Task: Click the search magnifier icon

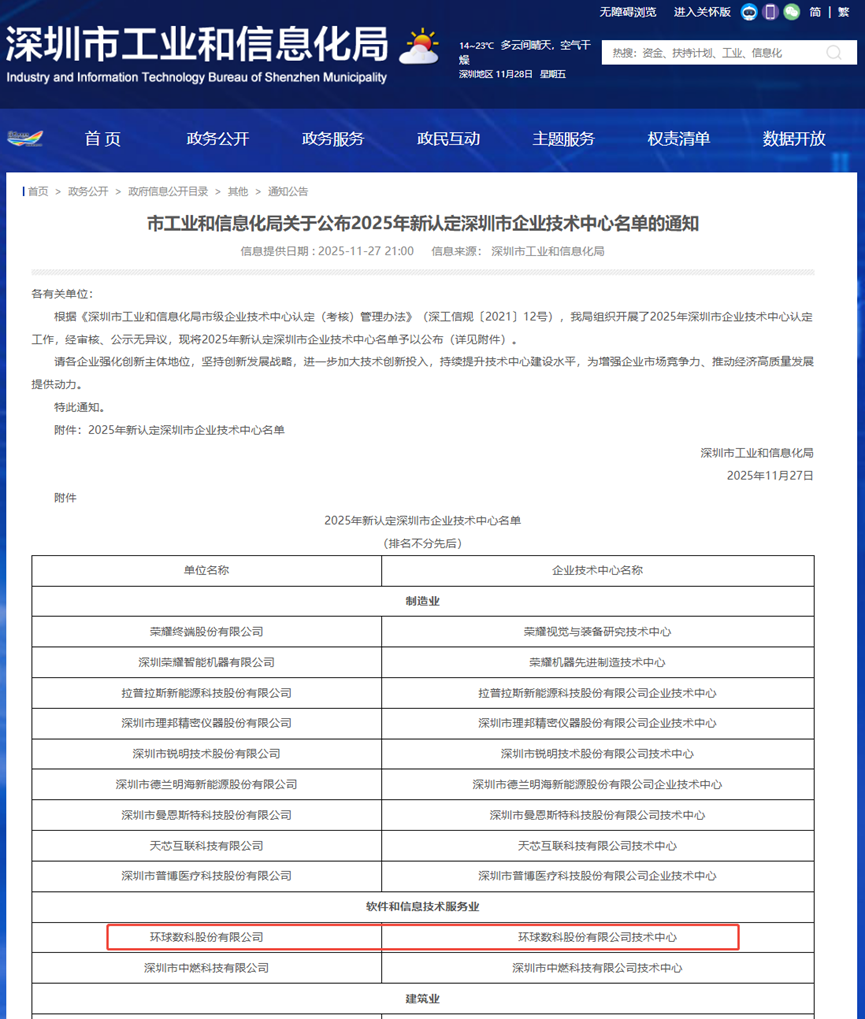Action: (833, 53)
